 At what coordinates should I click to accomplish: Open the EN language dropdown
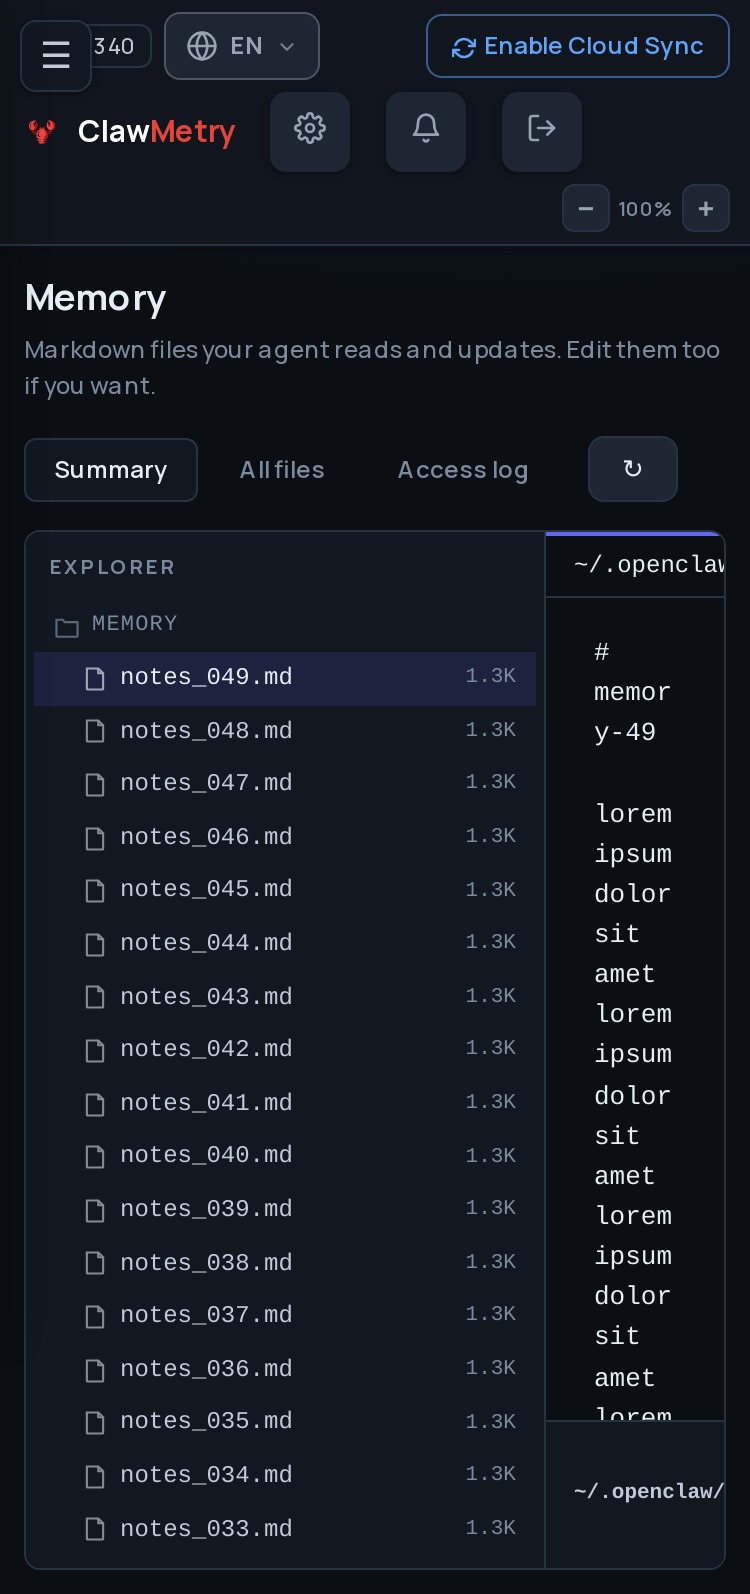coord(242,46)
